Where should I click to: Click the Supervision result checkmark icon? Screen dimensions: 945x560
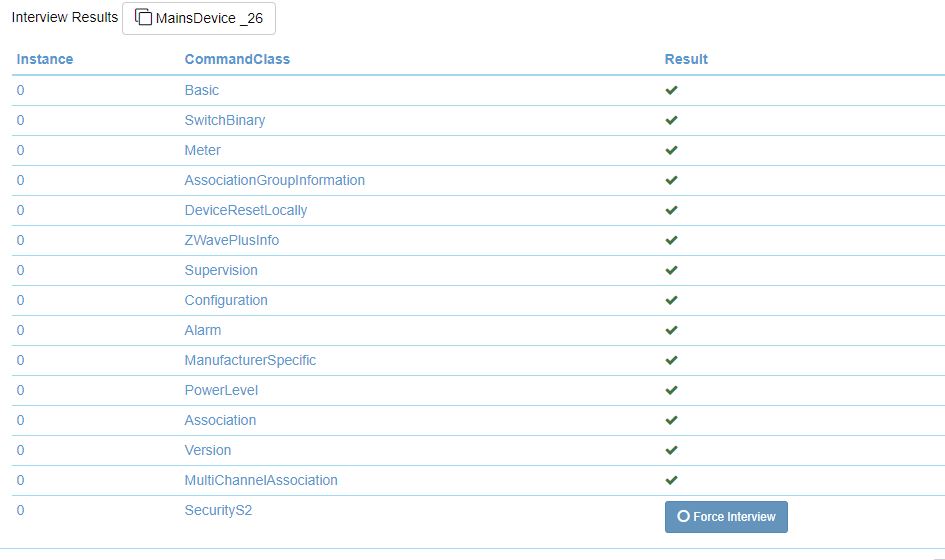coord(672,270)
